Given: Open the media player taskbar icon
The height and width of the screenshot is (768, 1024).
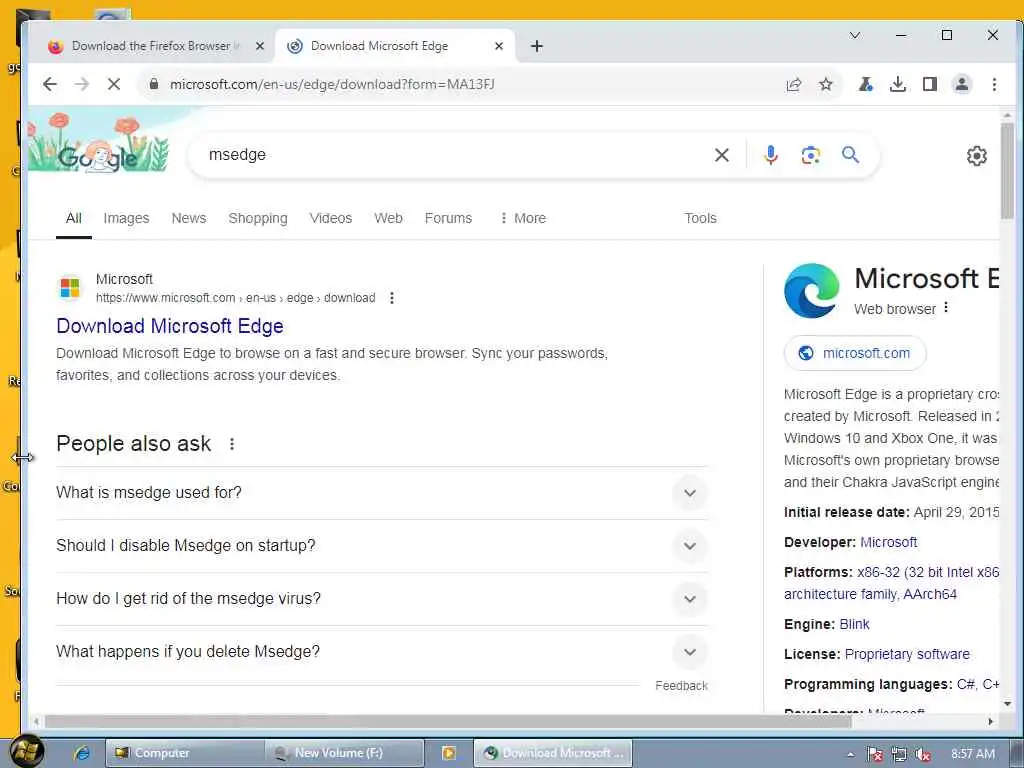Looking at the screenshot, I should pos(449,753).
